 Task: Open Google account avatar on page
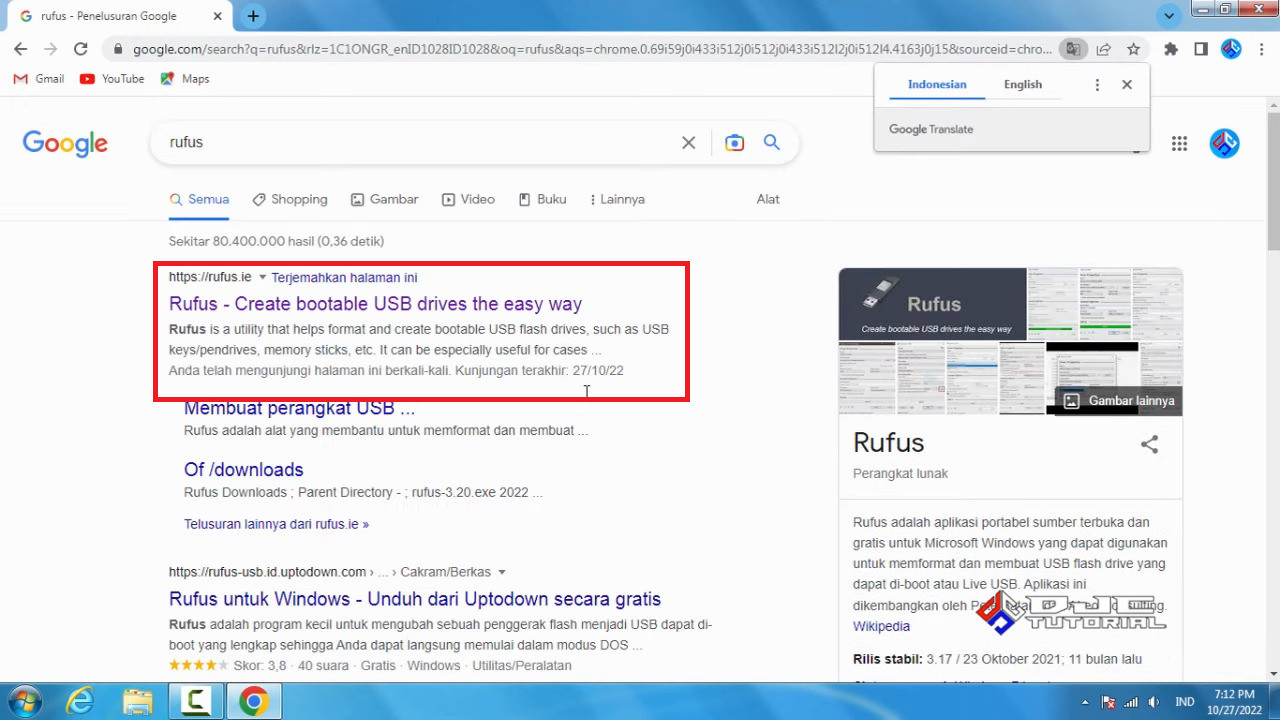1224,143
